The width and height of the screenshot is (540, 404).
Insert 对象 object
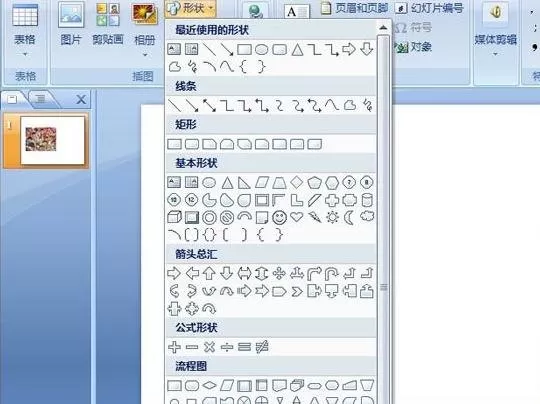414,47
